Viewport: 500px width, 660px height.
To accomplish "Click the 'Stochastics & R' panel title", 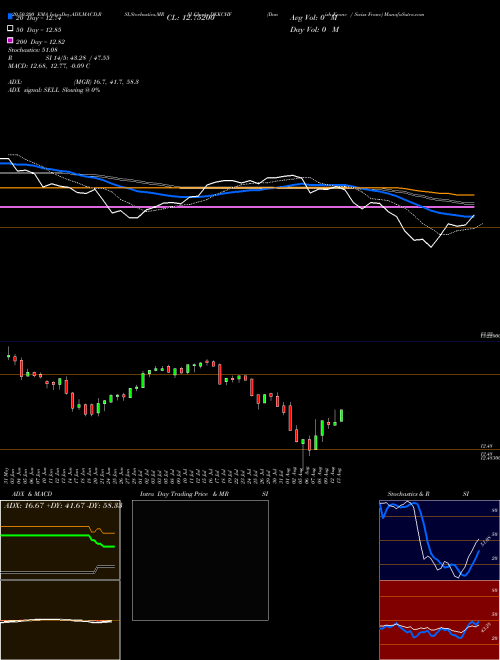I will coord(409,494).
